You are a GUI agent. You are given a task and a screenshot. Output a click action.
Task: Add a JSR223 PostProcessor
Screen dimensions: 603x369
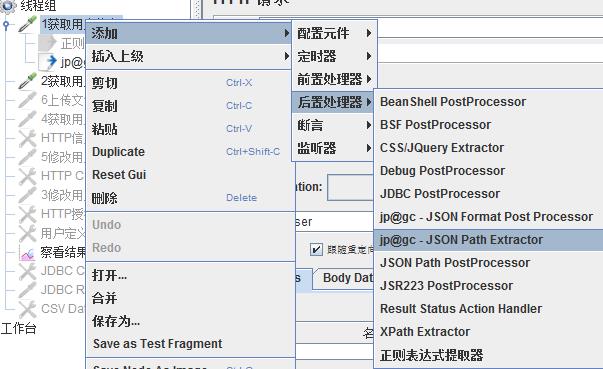[x=488, y=286]
